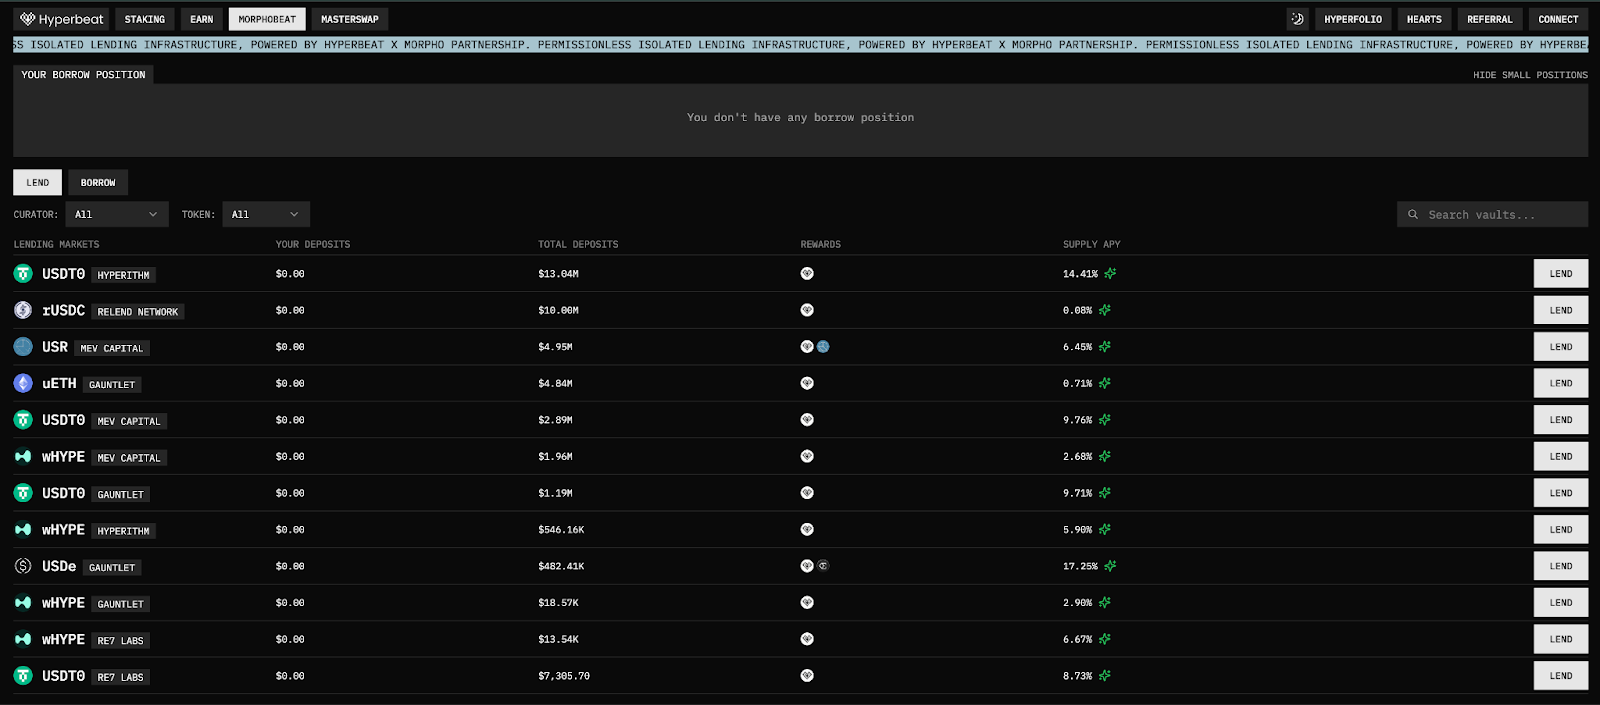
Task: Click the rewards icon in wHYPE Re7 Labs row
Action: 807,639
